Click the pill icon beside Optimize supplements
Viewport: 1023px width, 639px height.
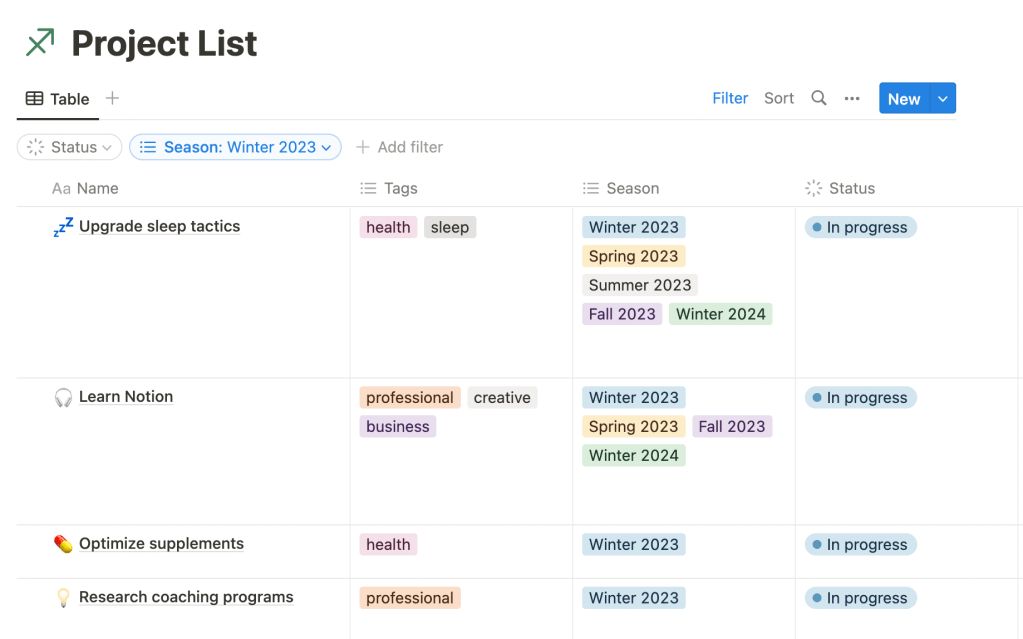point(63,544)
